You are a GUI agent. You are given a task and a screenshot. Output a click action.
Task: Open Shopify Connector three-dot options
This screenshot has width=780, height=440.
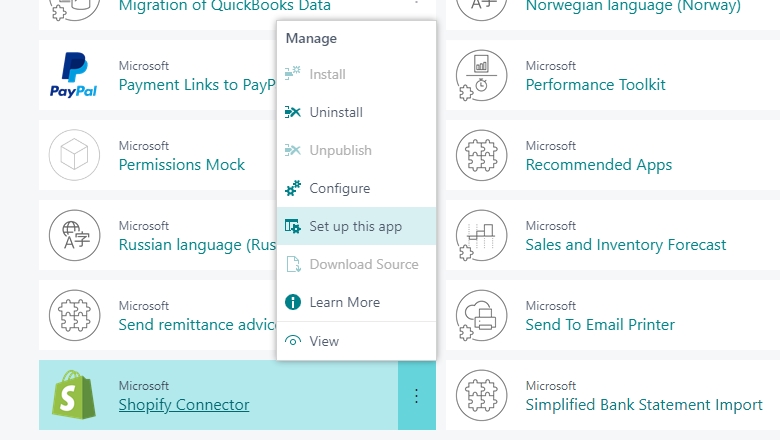click(x=416, y=395)
